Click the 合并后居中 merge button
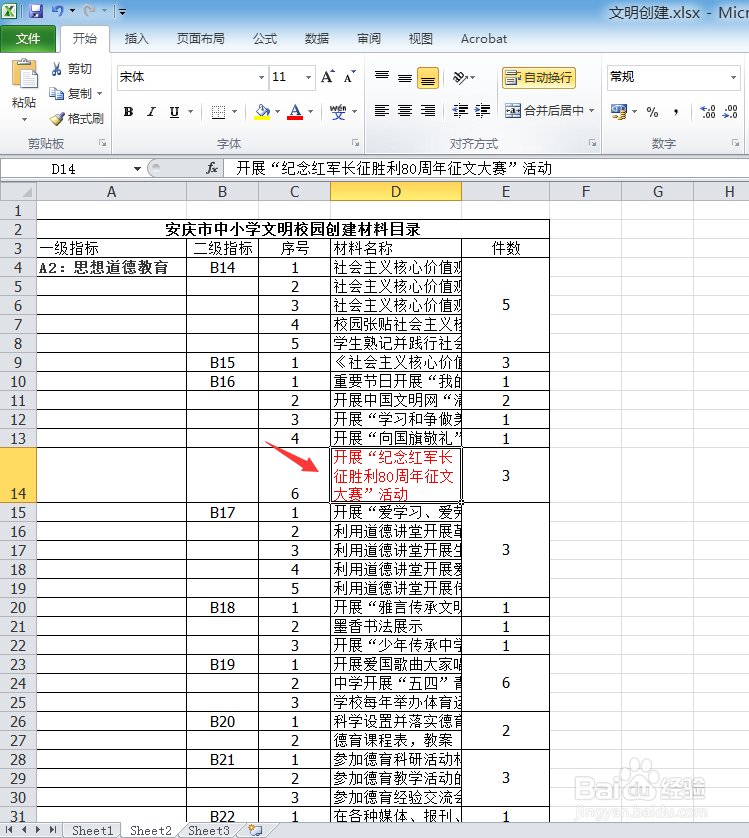Image resolution: width=749 pixels, height=838 pixels. point(544,111)
